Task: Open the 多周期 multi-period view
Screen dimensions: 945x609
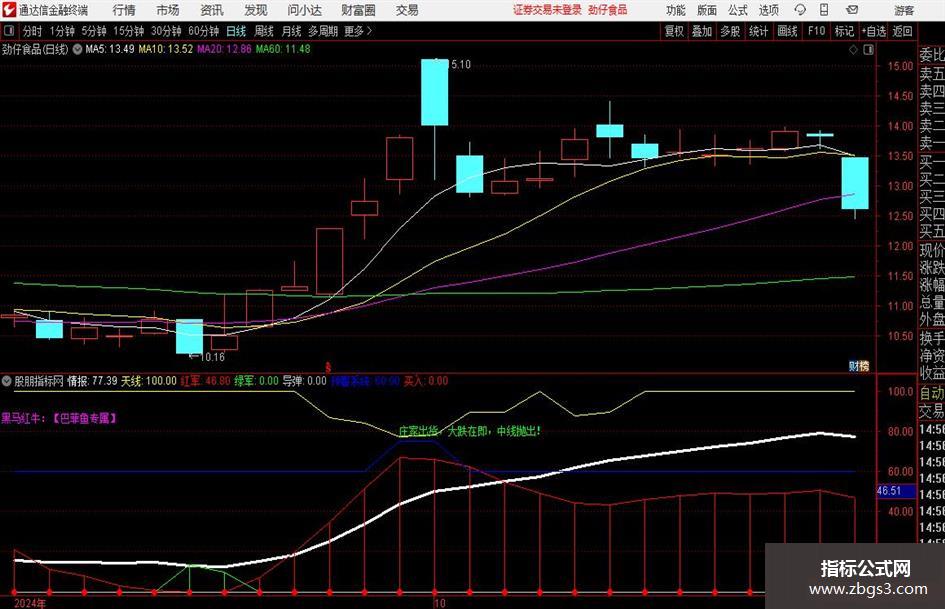Action: point(323,31)
